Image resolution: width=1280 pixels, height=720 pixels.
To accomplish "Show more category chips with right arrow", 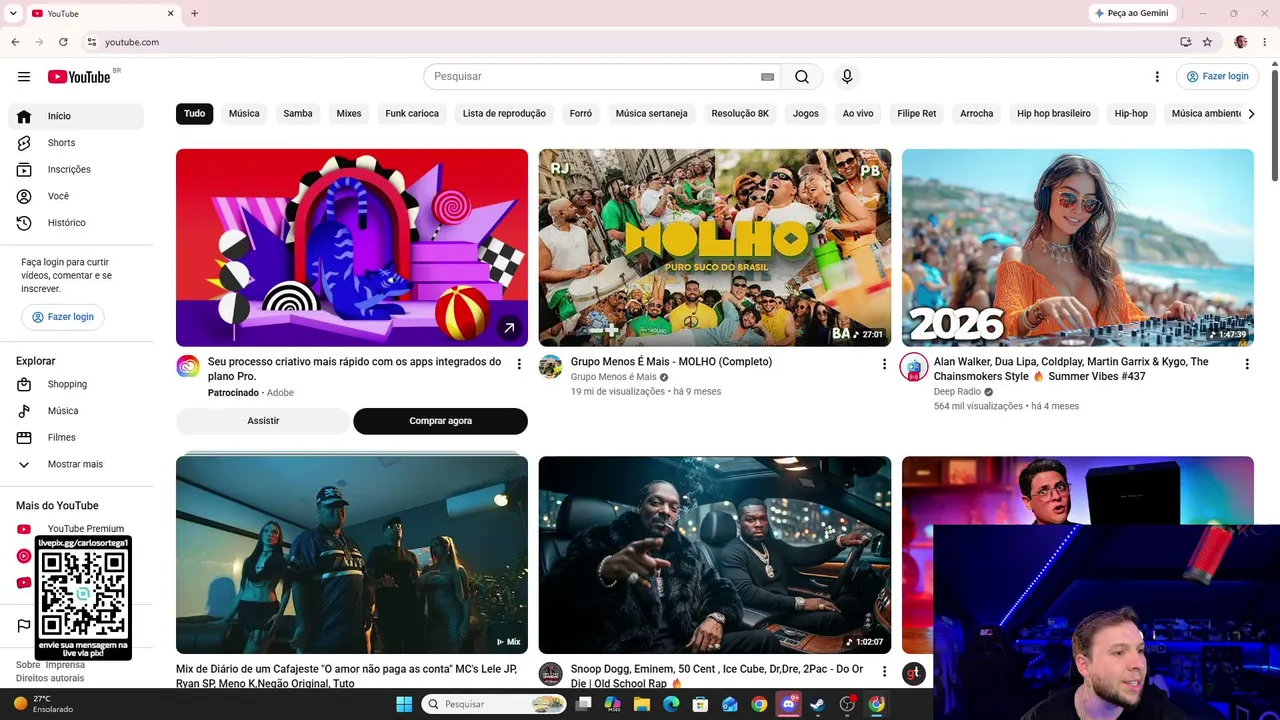I will click(1251, 114).
